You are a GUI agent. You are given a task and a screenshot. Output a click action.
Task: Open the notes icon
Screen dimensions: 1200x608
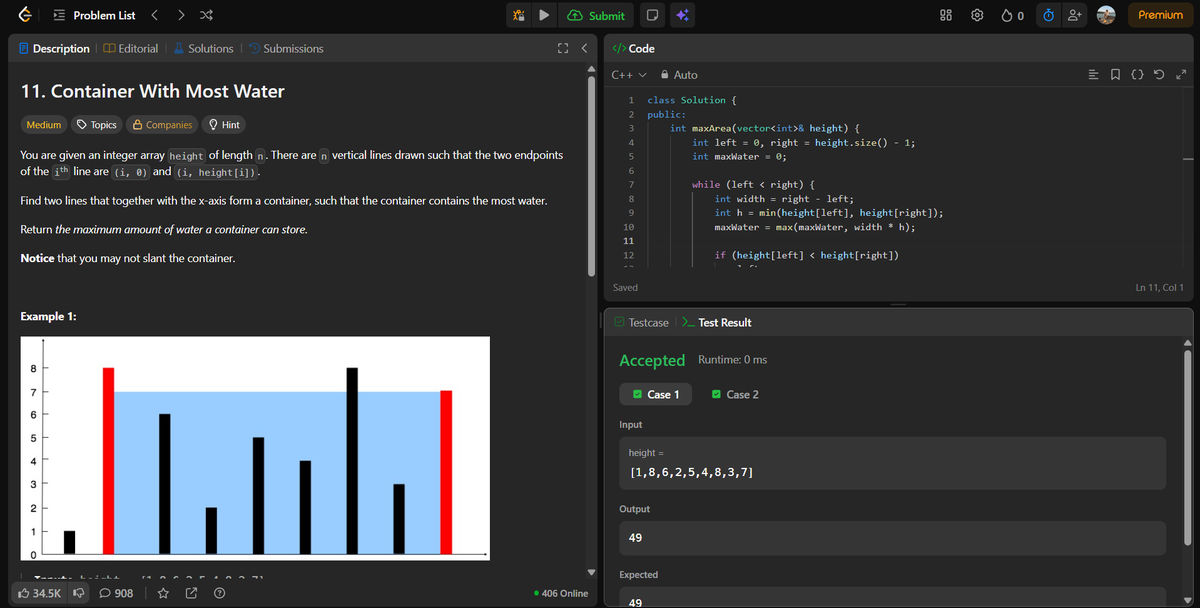point(652,15)
